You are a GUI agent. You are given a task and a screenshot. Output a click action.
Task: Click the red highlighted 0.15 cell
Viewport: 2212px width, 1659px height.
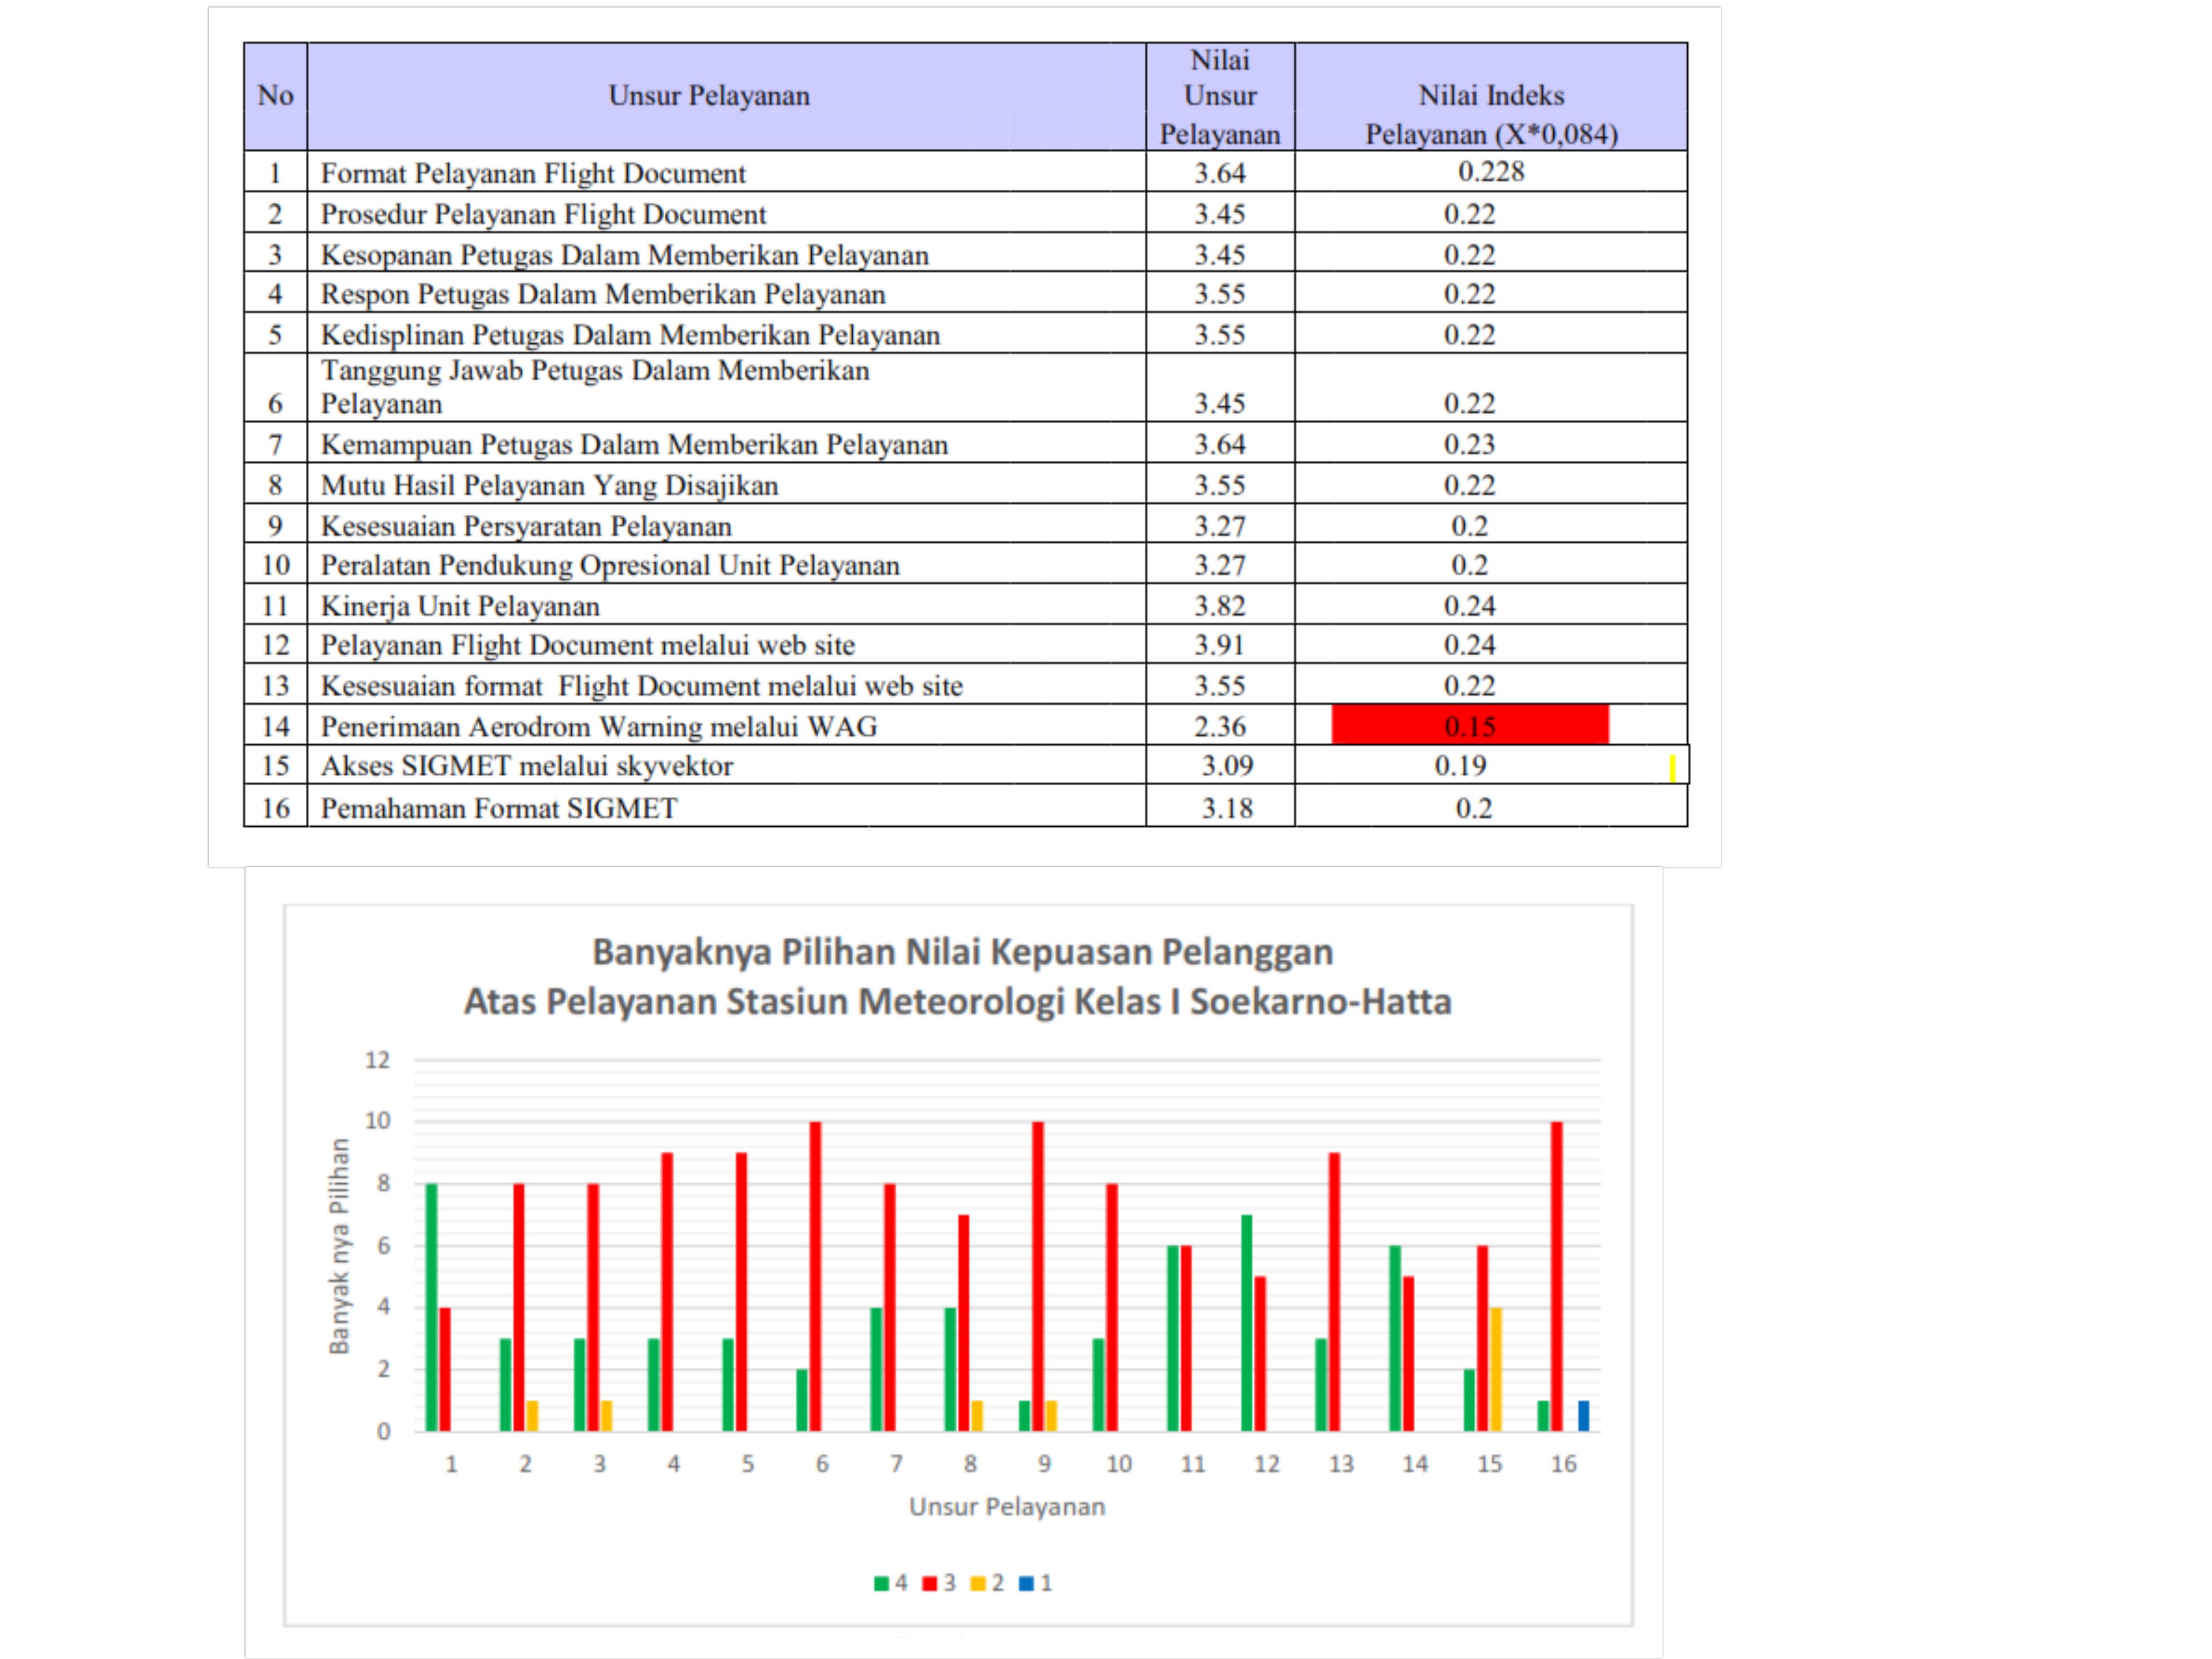click(x=1470, y=725)
